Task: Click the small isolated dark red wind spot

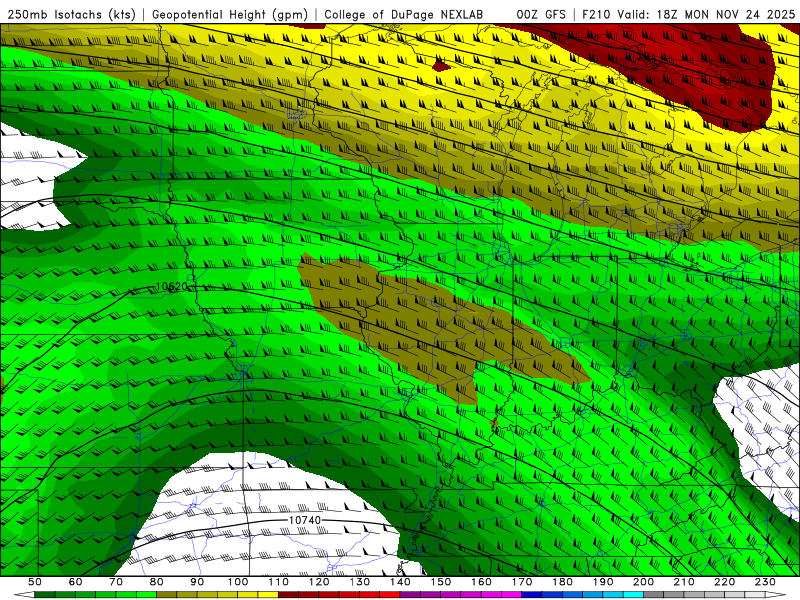Action: (441, 66)
